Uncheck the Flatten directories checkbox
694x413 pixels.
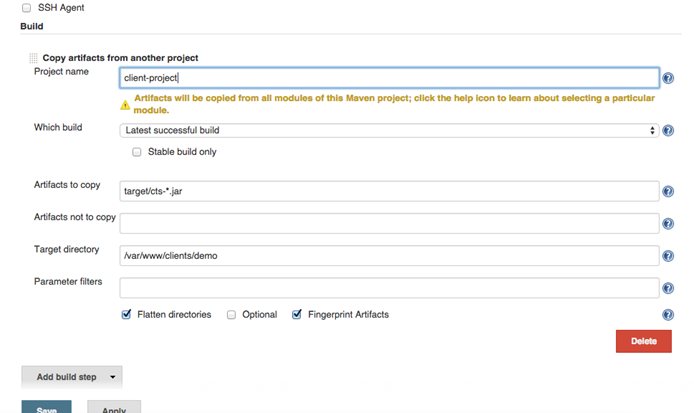[126, 314]
